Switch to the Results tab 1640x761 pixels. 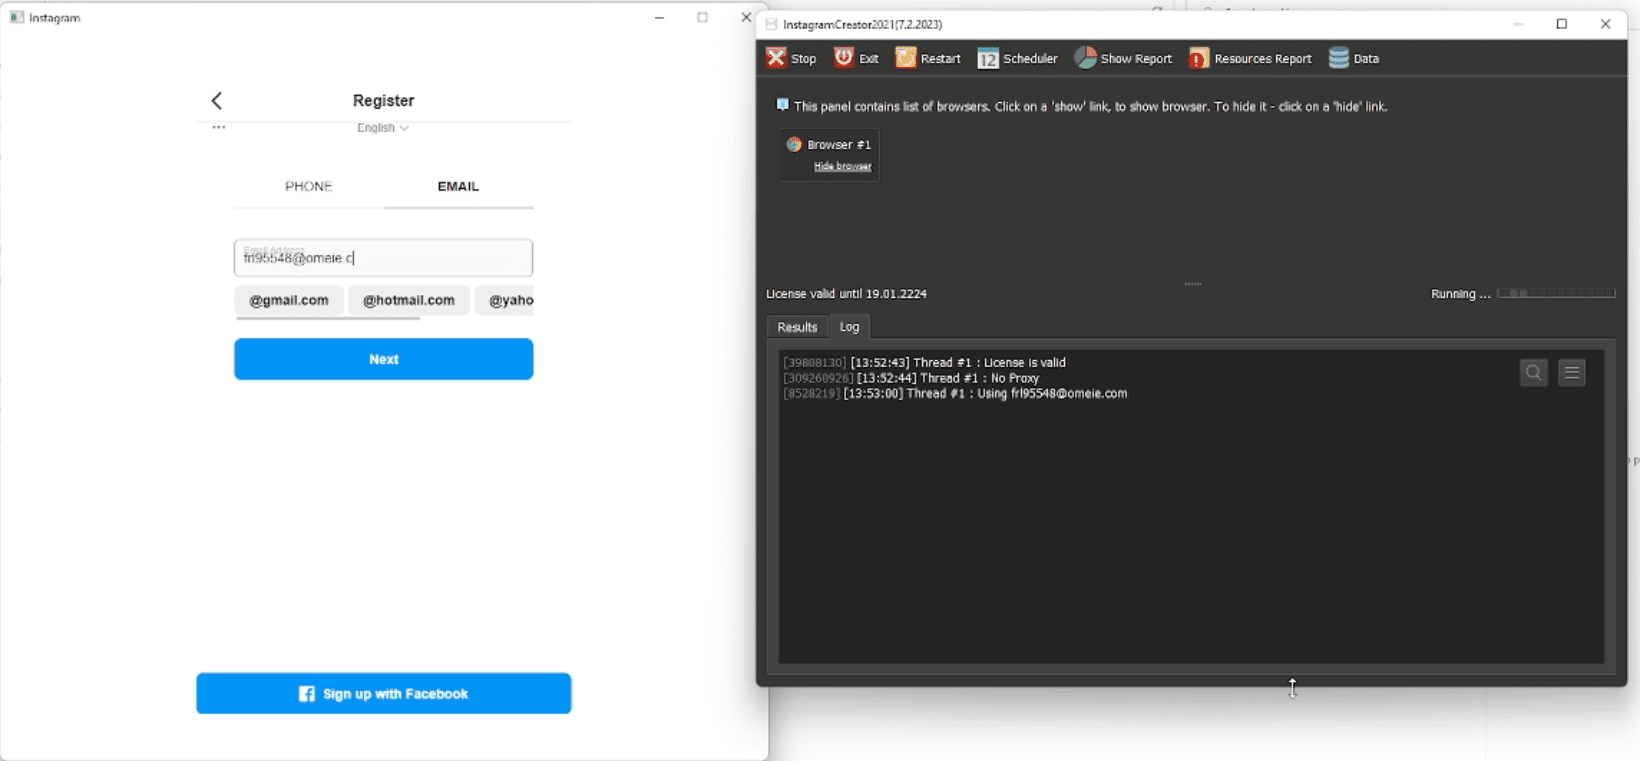[797, 327]
